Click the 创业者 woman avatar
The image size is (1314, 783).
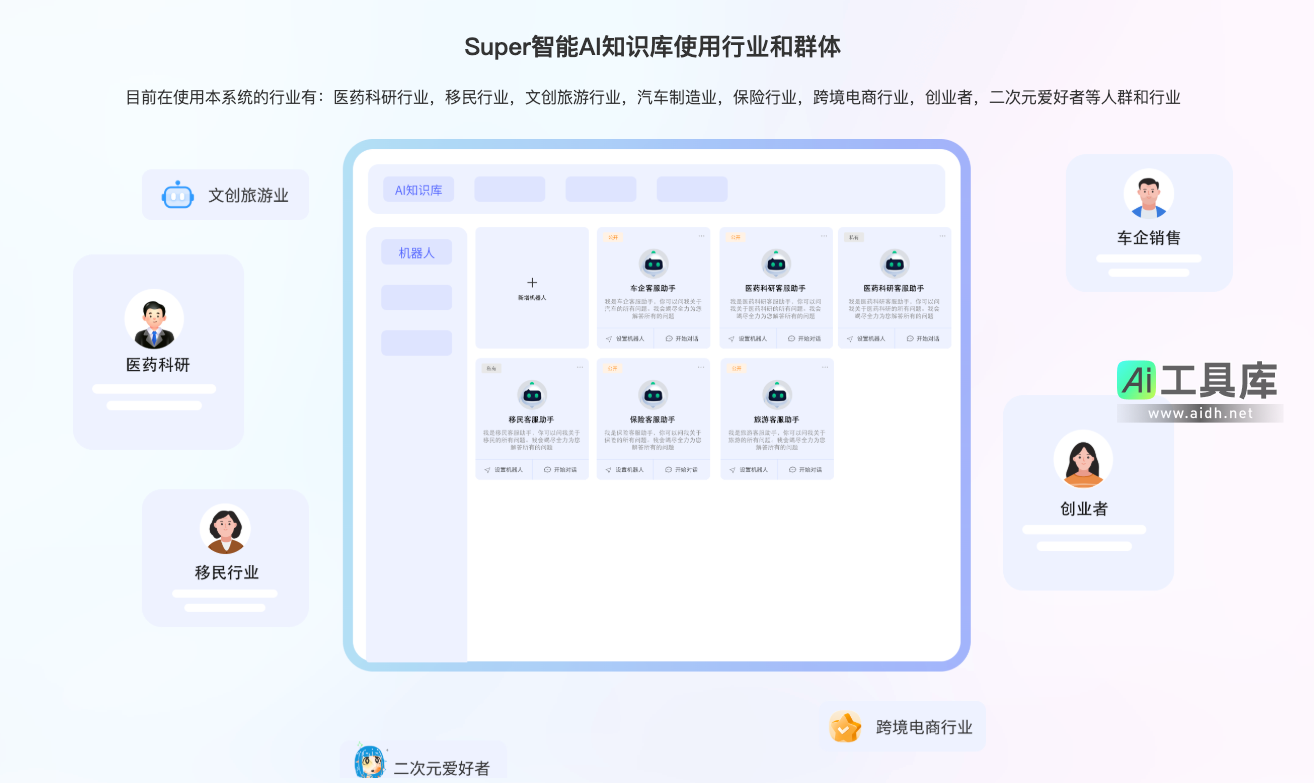[x=1083, y=460]
